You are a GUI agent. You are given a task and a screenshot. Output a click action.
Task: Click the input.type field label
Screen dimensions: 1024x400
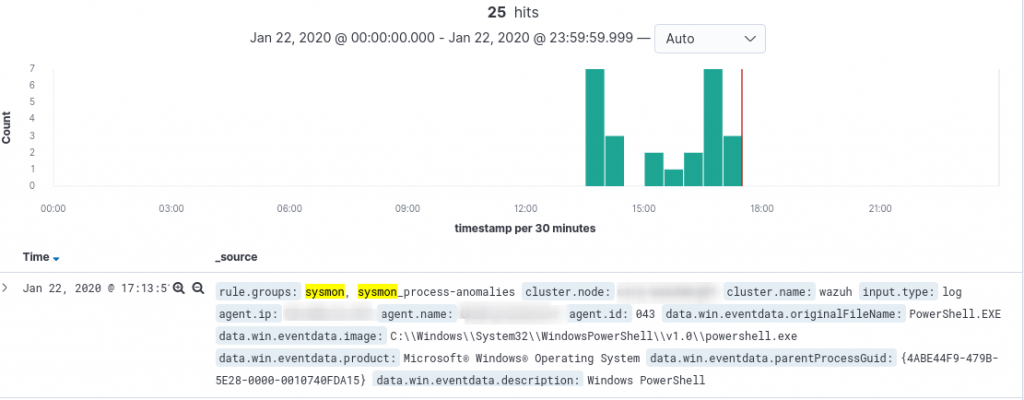point(899,292)
